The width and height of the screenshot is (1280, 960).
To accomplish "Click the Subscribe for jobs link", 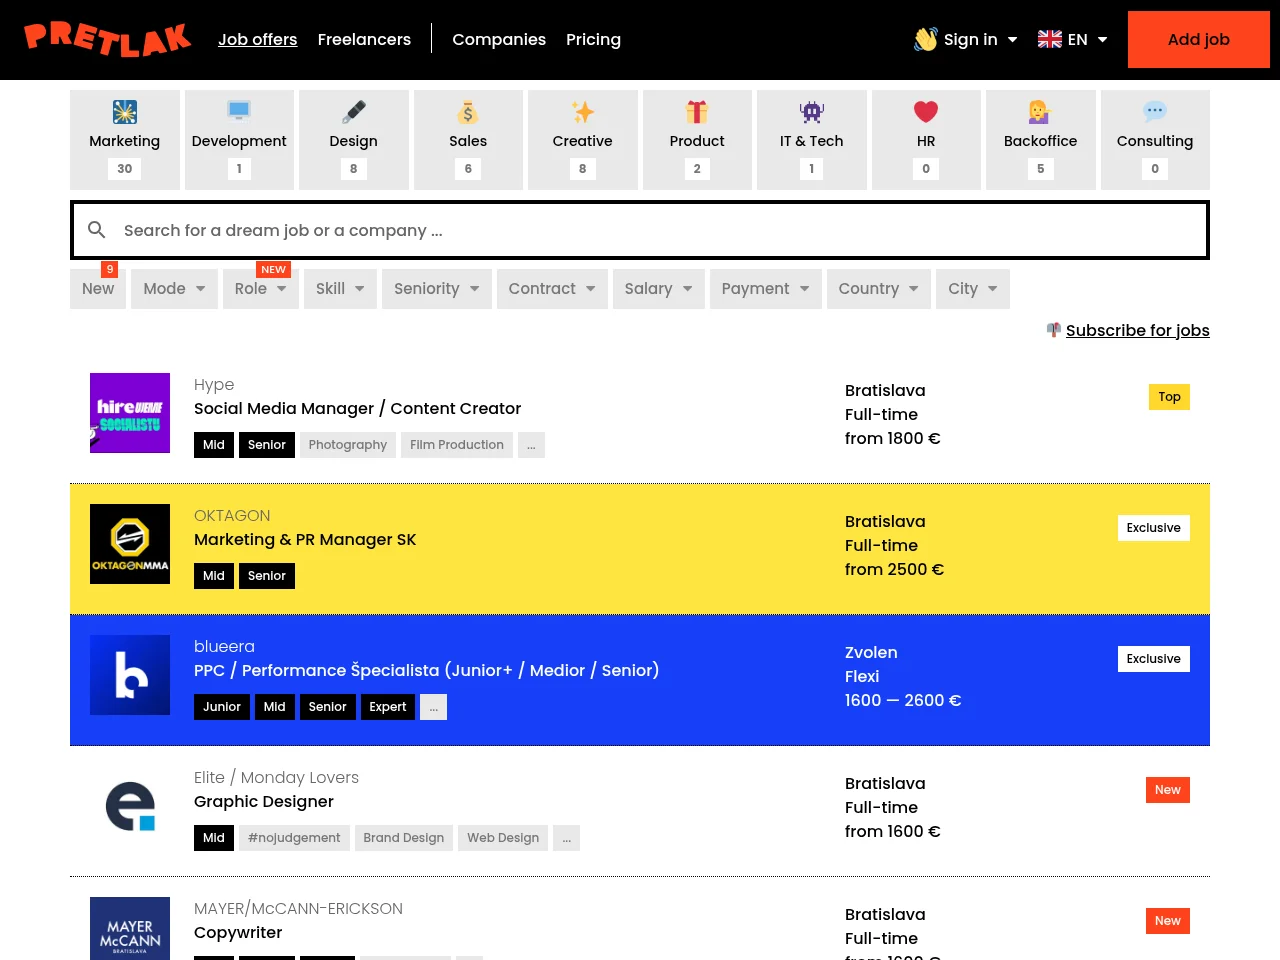I will [x=1138, y=330].
